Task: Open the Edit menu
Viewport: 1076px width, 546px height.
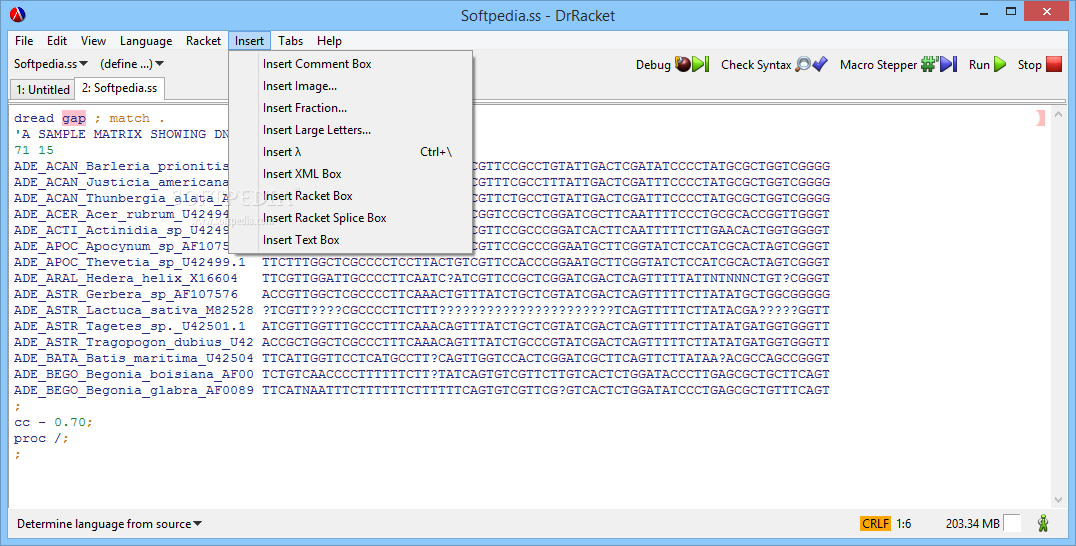Action: (x=57, y=40)
